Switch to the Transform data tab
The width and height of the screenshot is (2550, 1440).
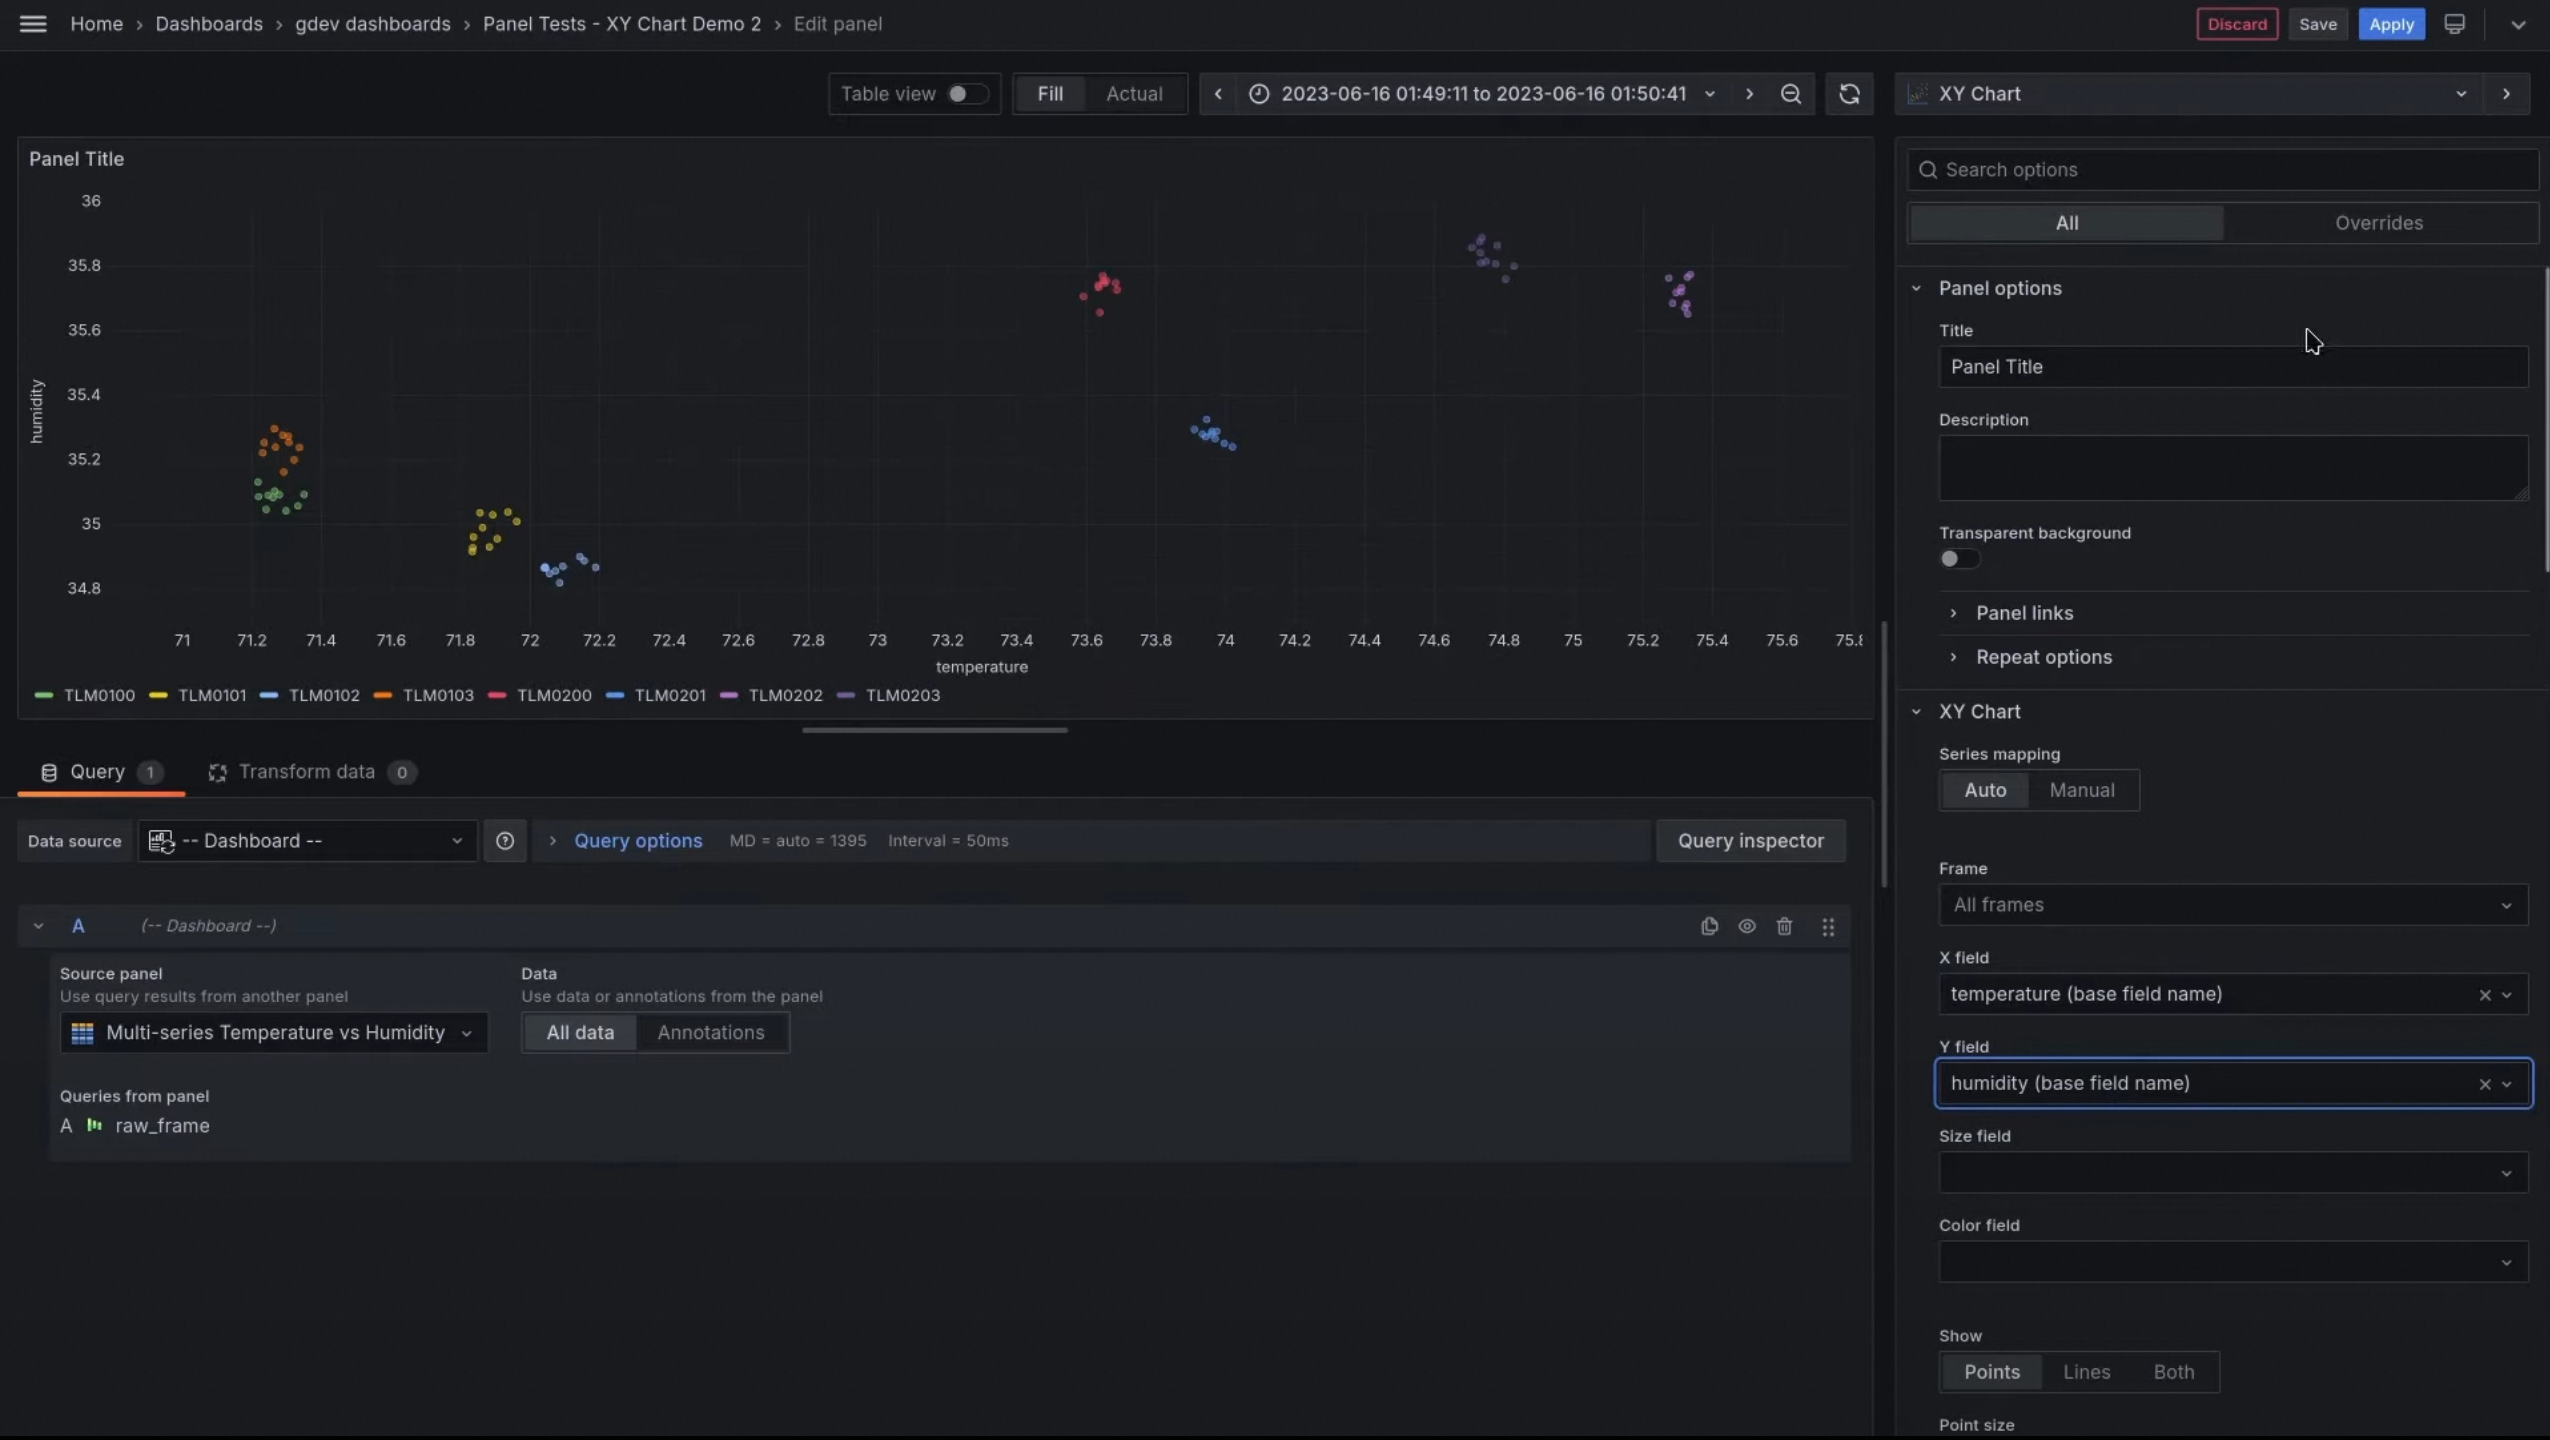tap(306, 772)
